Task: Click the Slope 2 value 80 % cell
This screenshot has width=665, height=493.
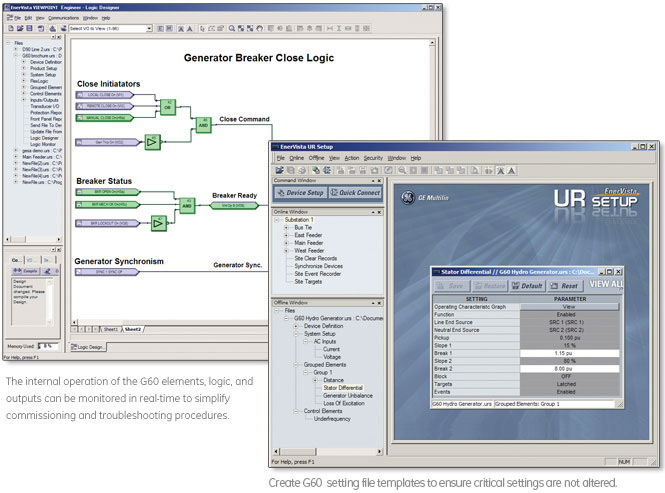Action: 569,361
